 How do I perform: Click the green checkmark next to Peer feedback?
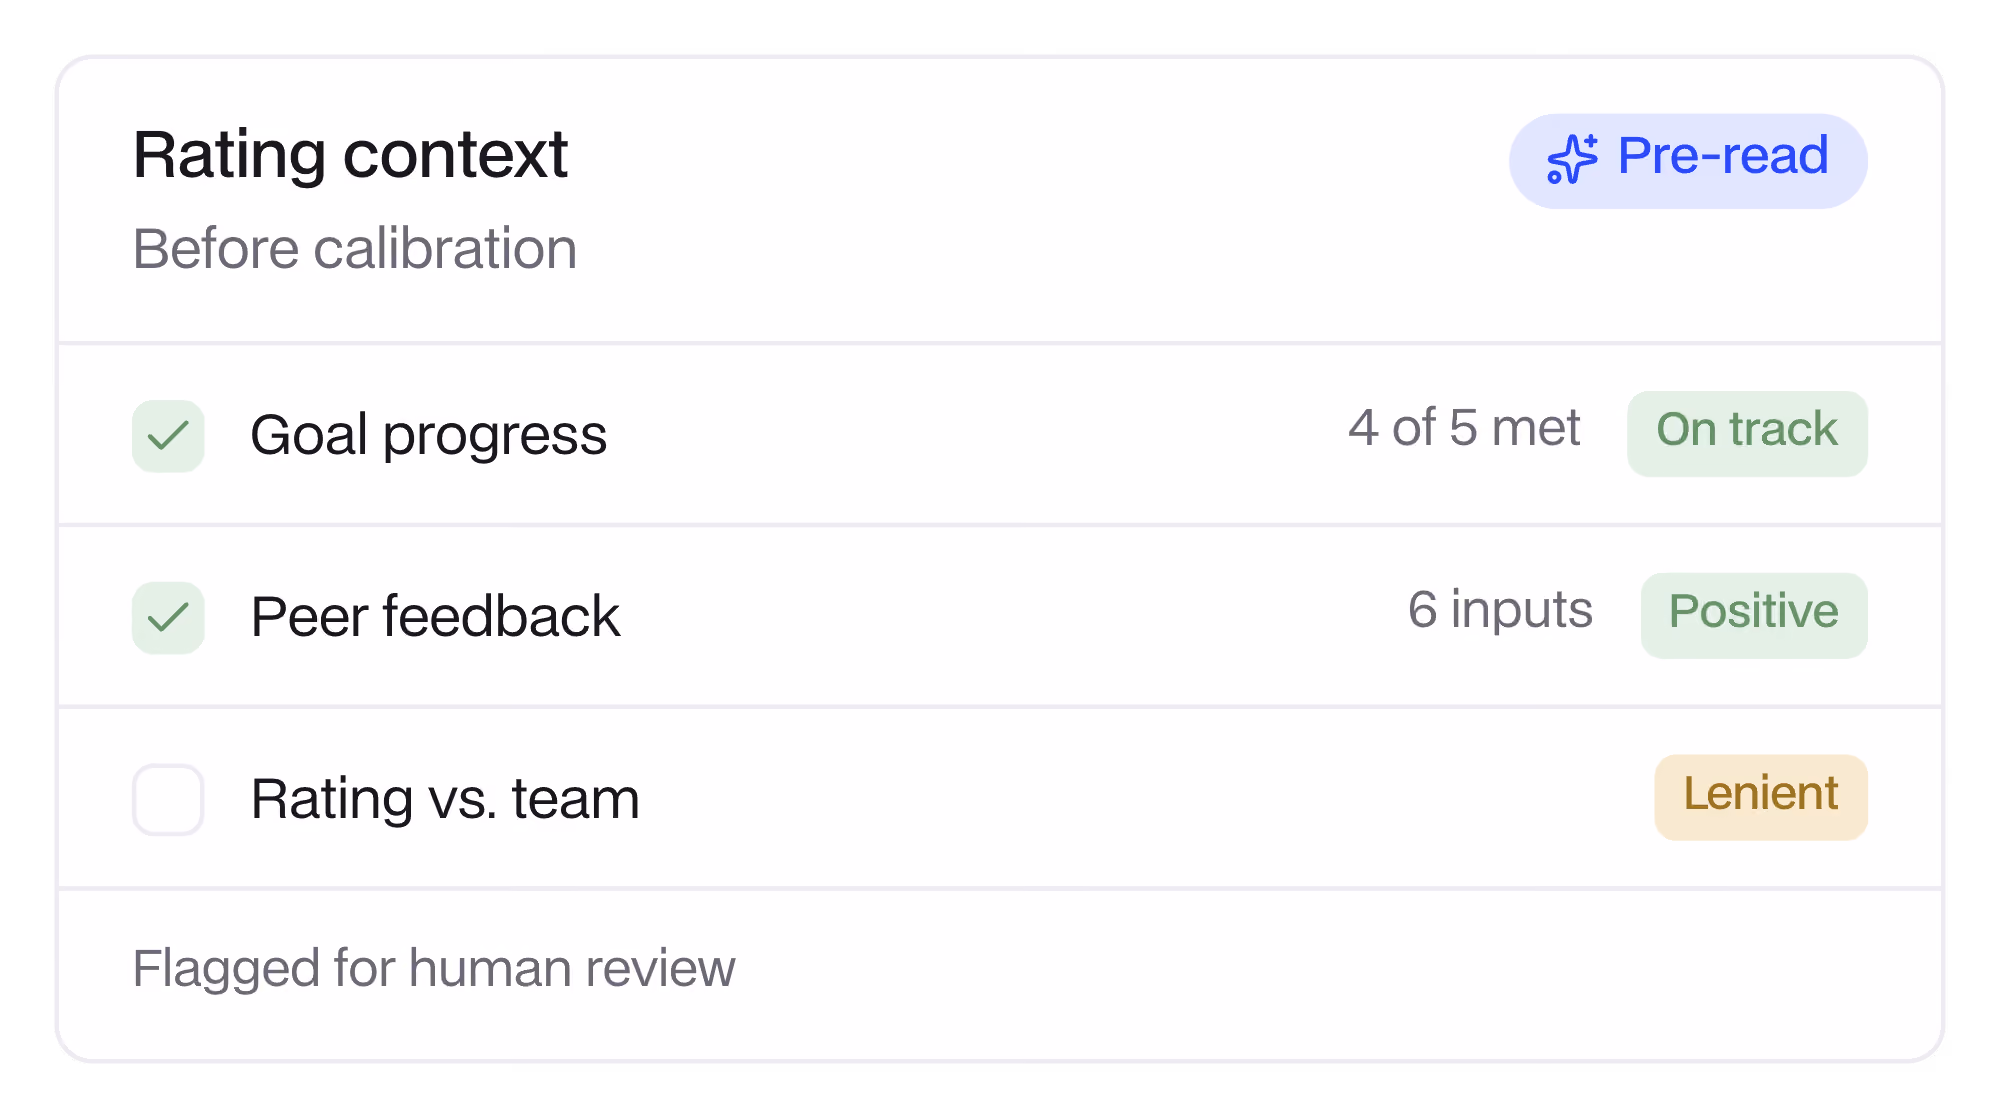[168, 618]
